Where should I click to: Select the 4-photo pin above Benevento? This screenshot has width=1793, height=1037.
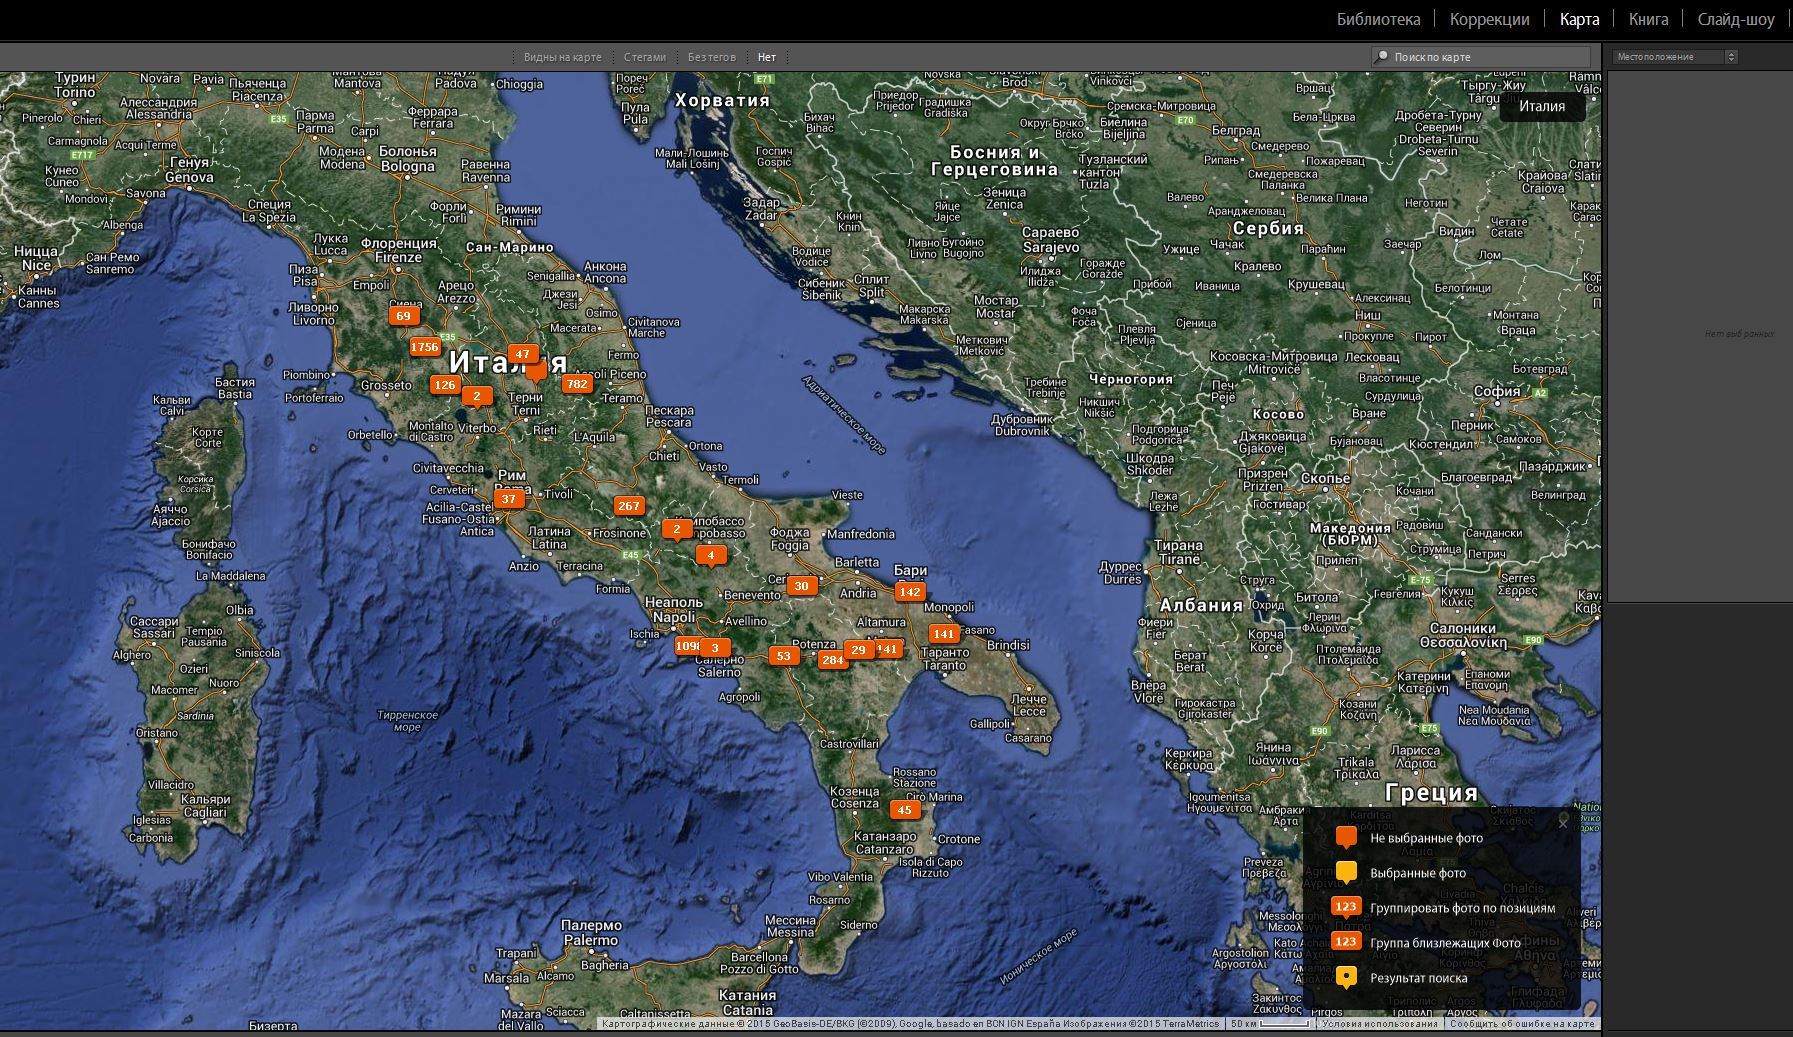pos(711,556)
